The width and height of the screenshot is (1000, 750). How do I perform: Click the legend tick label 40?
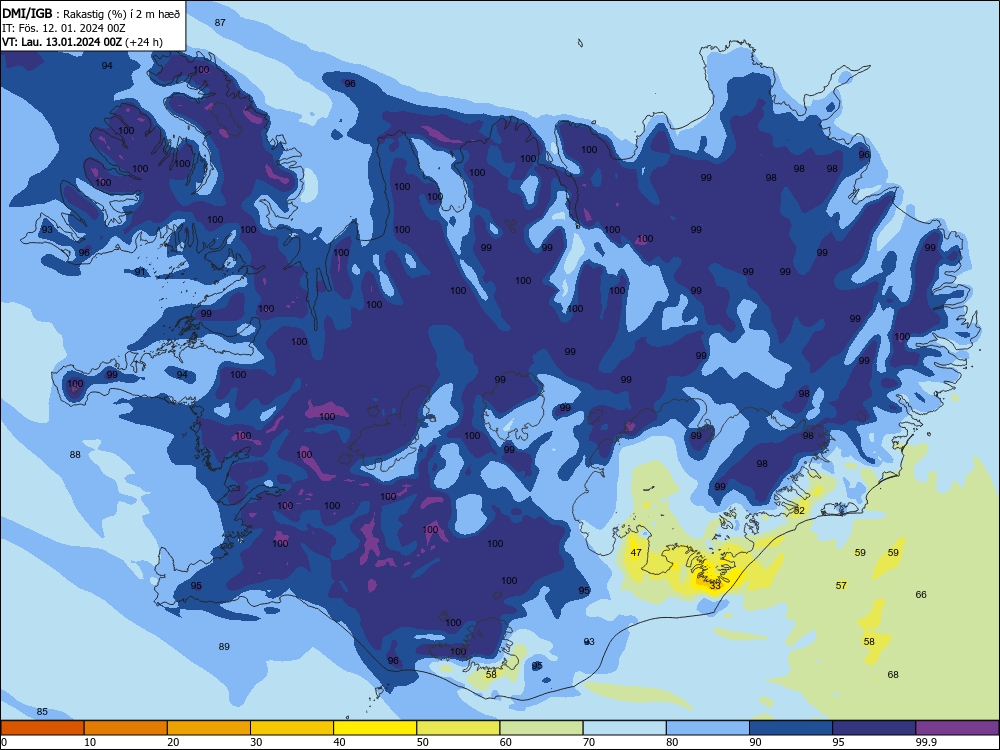pyautogui.click(x=339, y=742)
